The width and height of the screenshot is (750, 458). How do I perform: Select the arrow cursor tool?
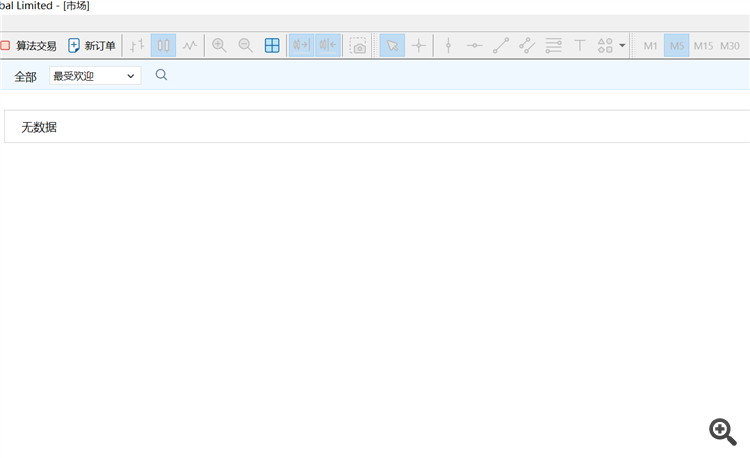click(x=392, y=46)
